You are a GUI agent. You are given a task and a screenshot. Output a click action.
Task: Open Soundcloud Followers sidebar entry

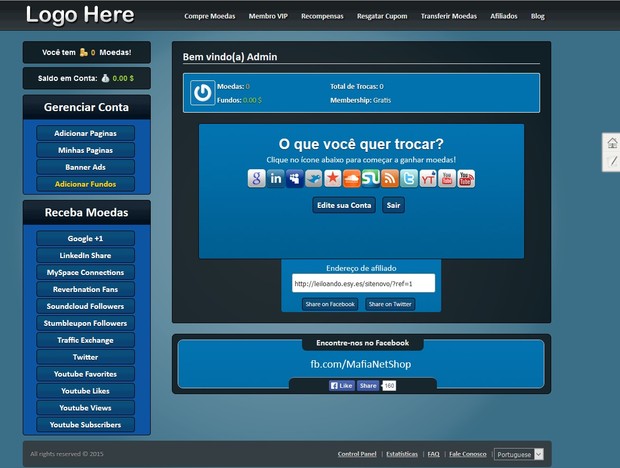pos(85,306)
